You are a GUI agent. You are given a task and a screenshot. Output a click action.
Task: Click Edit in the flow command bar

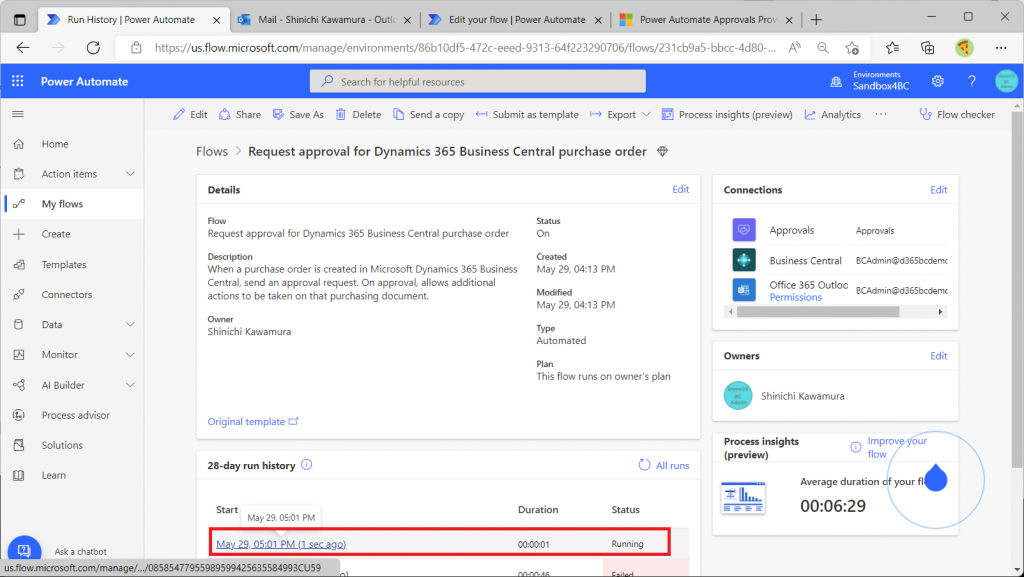click(190, 114)
